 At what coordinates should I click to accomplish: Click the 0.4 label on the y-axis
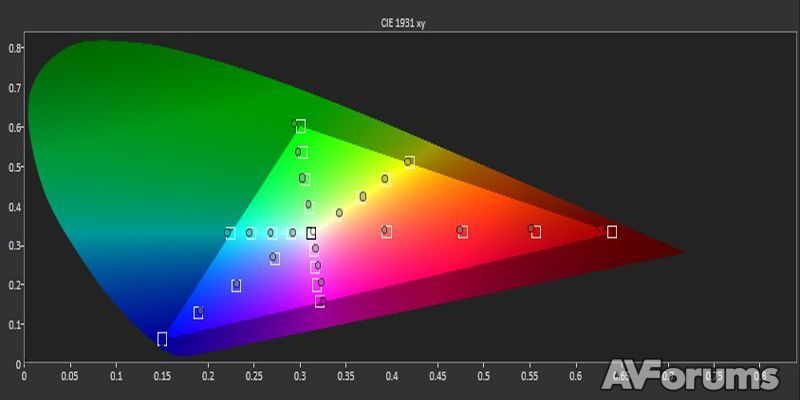click(x=15, y=206)
